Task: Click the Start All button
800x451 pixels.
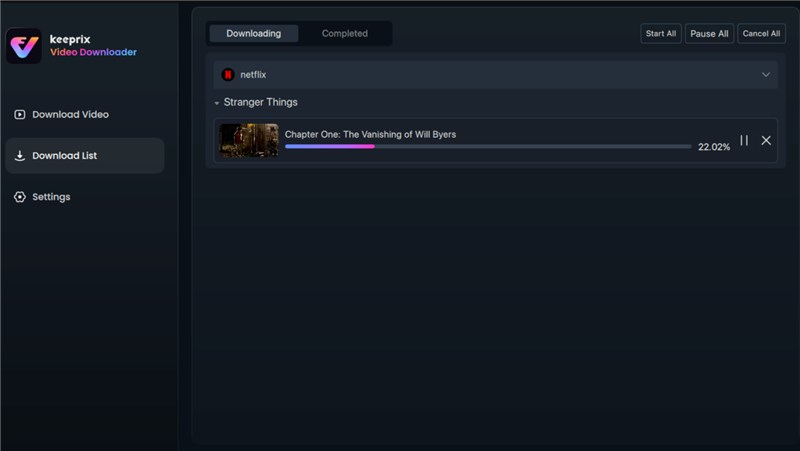Action: coord(661,34)
